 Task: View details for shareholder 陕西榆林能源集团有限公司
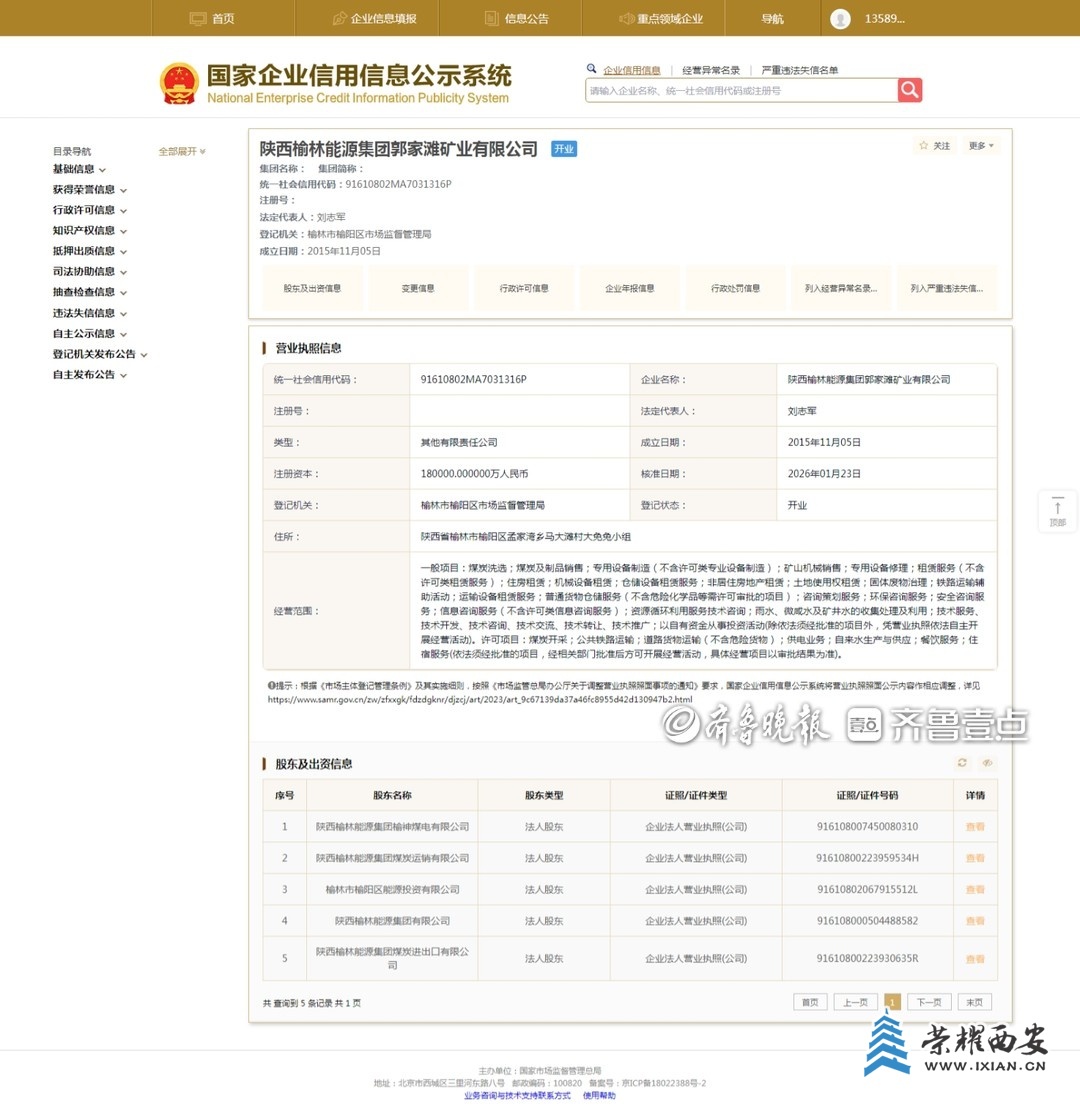tap(975, 921)
